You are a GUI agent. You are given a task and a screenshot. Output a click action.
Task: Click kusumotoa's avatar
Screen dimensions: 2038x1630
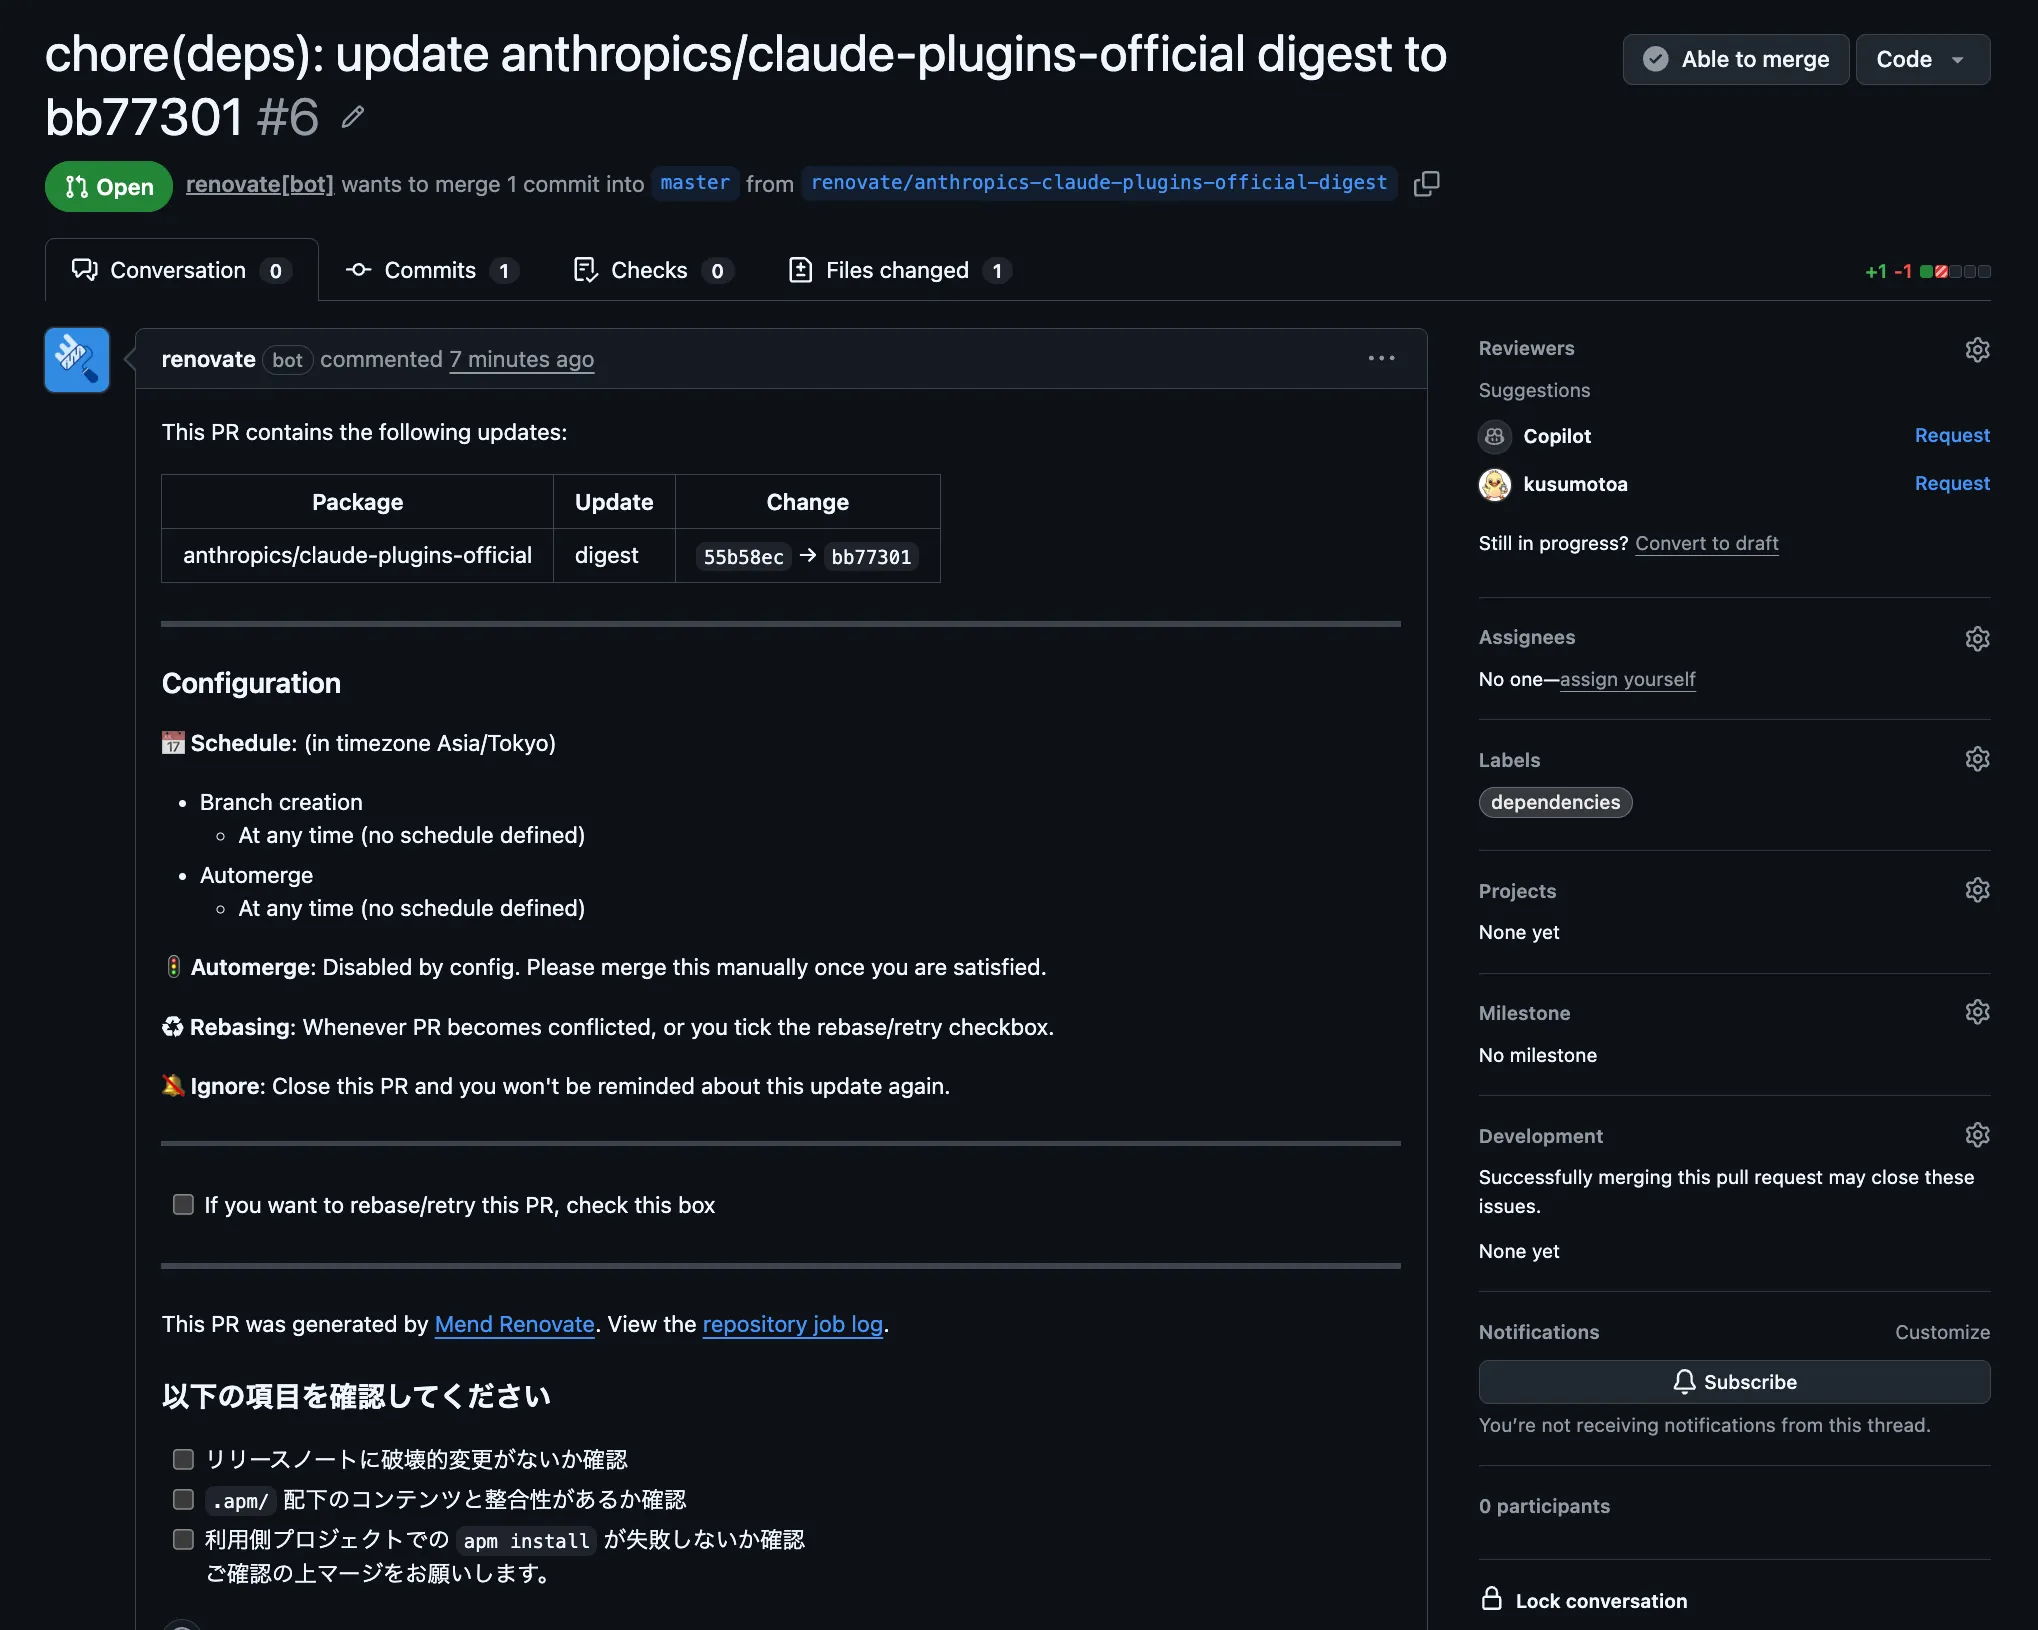[x=1495, y=484]
